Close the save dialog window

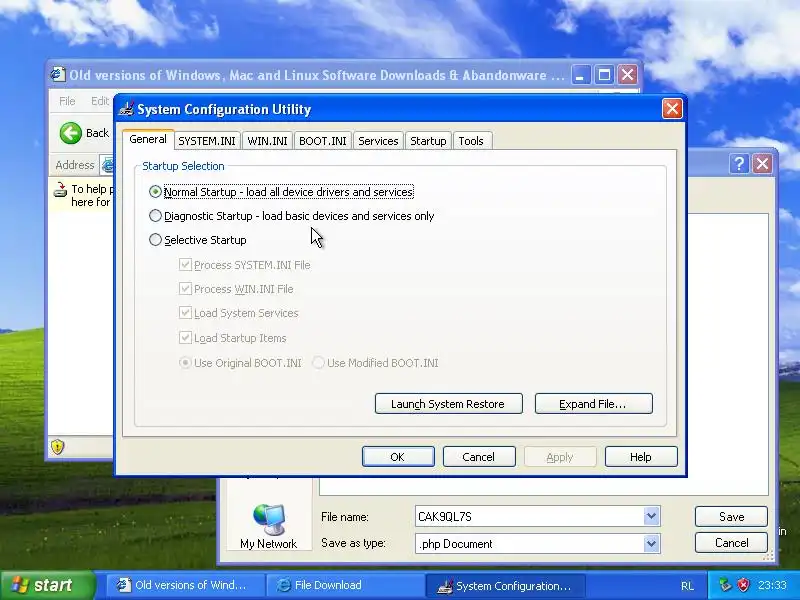tap(762, 164)
